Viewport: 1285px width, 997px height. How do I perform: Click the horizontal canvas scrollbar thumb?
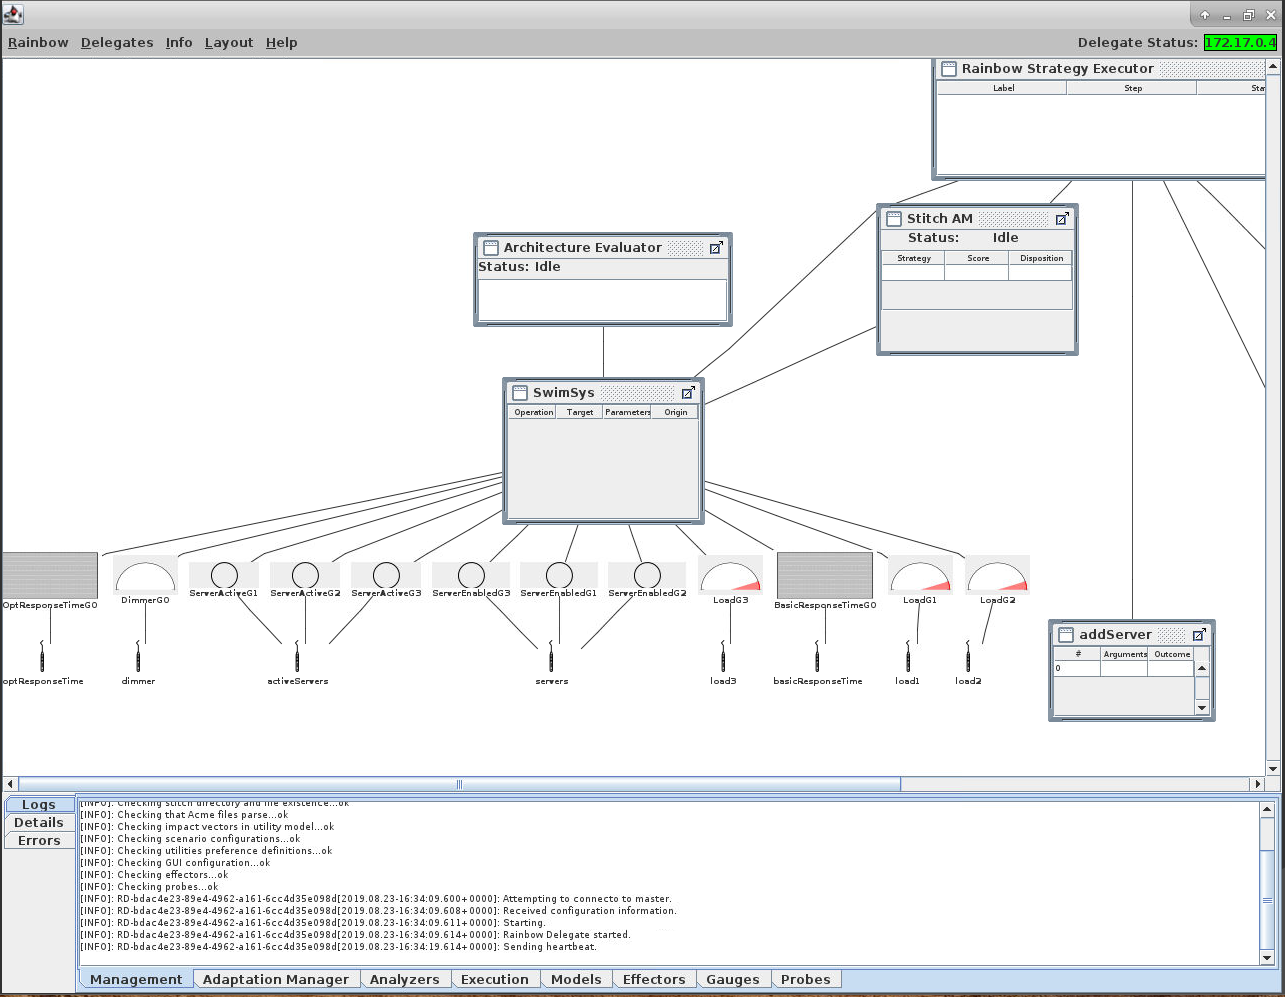coord(459,784)
